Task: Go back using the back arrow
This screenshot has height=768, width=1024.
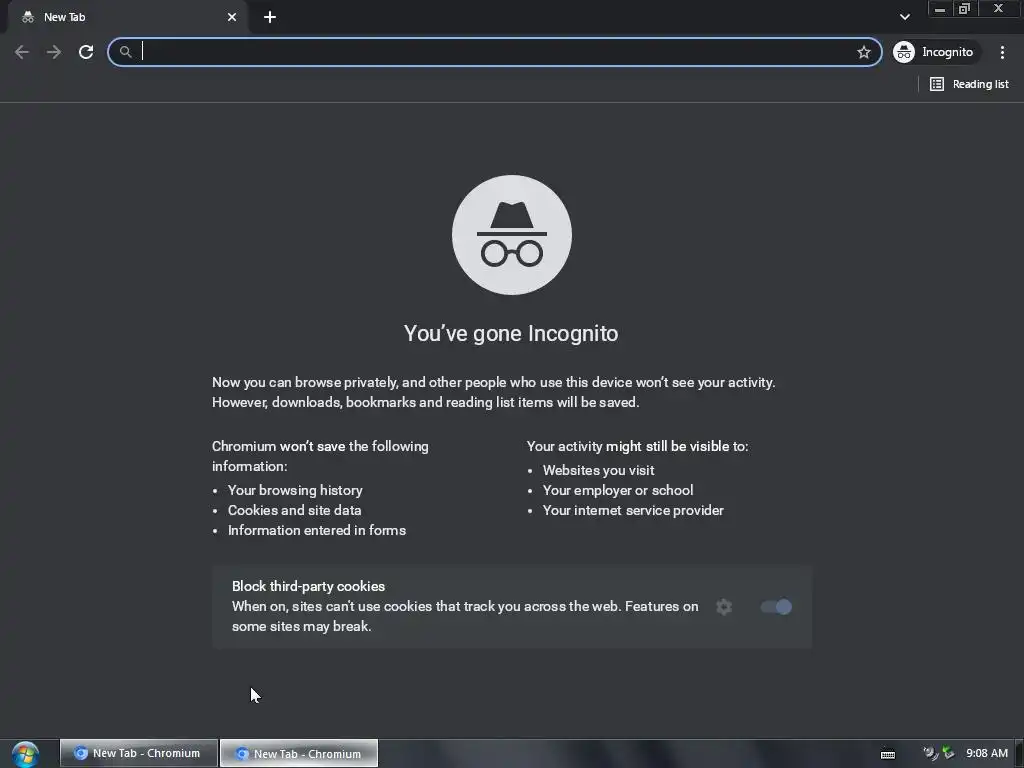Action: tap(22, 52)
